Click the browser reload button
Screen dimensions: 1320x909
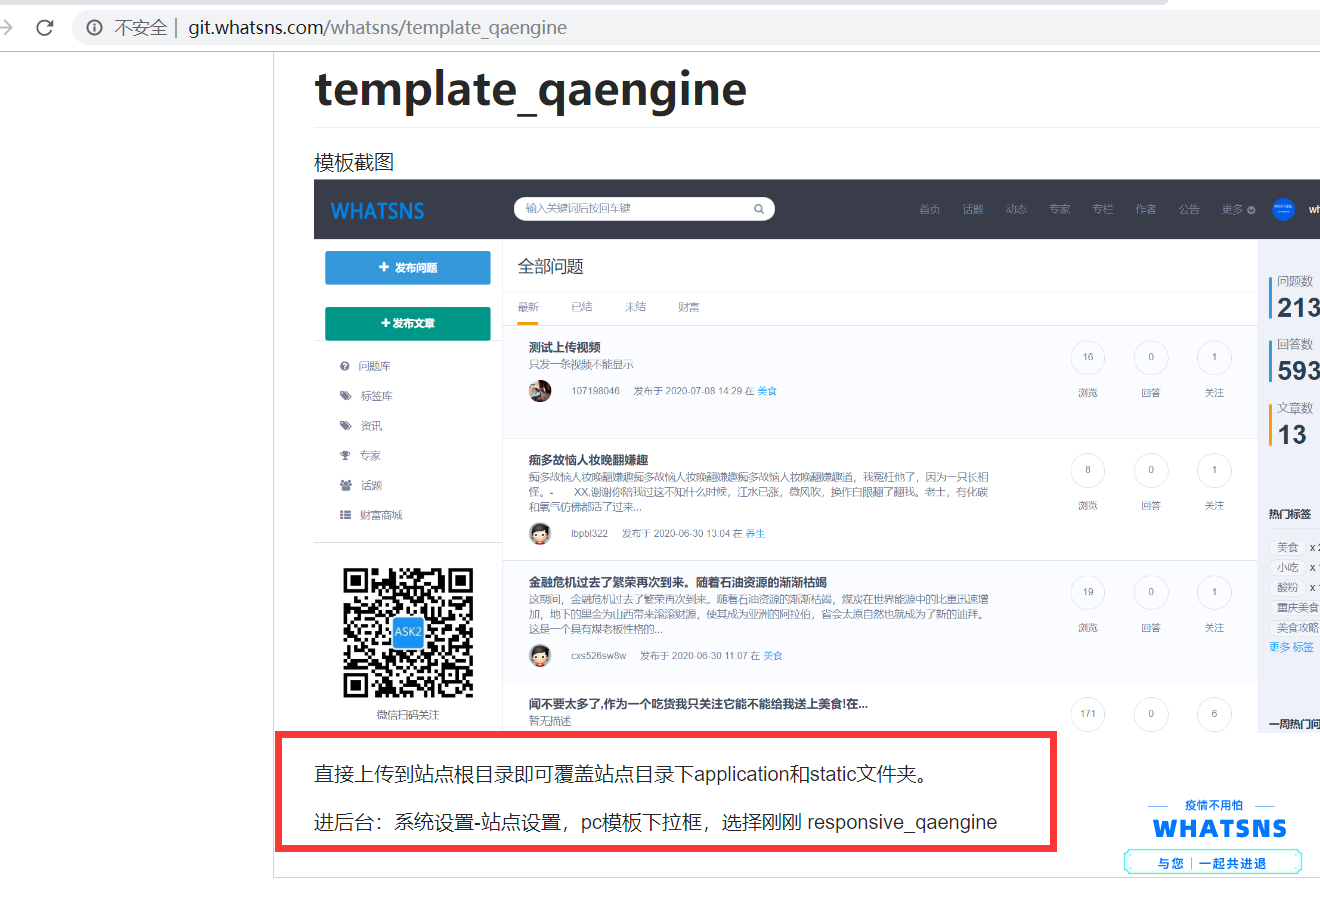point(44,27)
